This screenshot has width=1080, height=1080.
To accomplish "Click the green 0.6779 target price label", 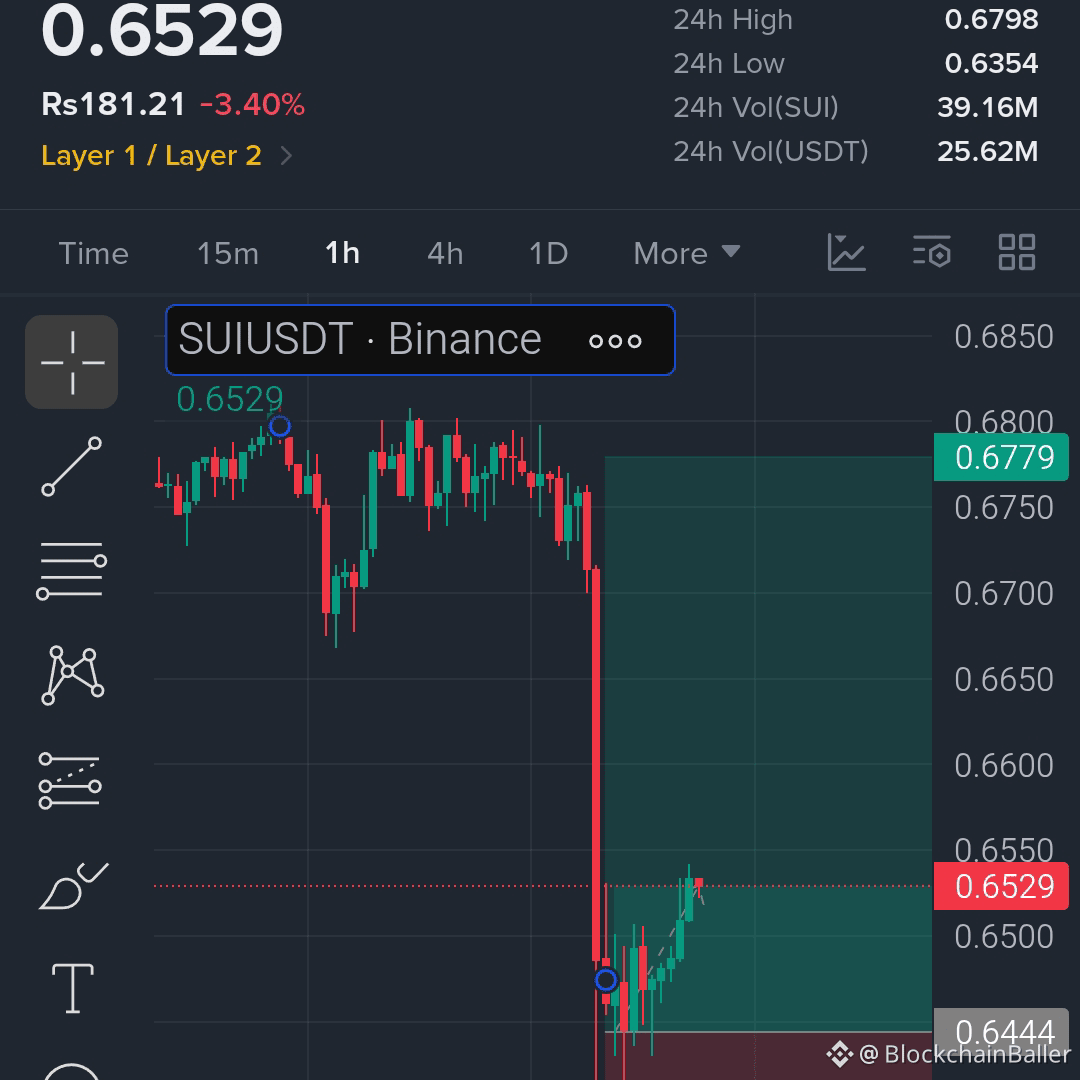I will click(1001, 457).
